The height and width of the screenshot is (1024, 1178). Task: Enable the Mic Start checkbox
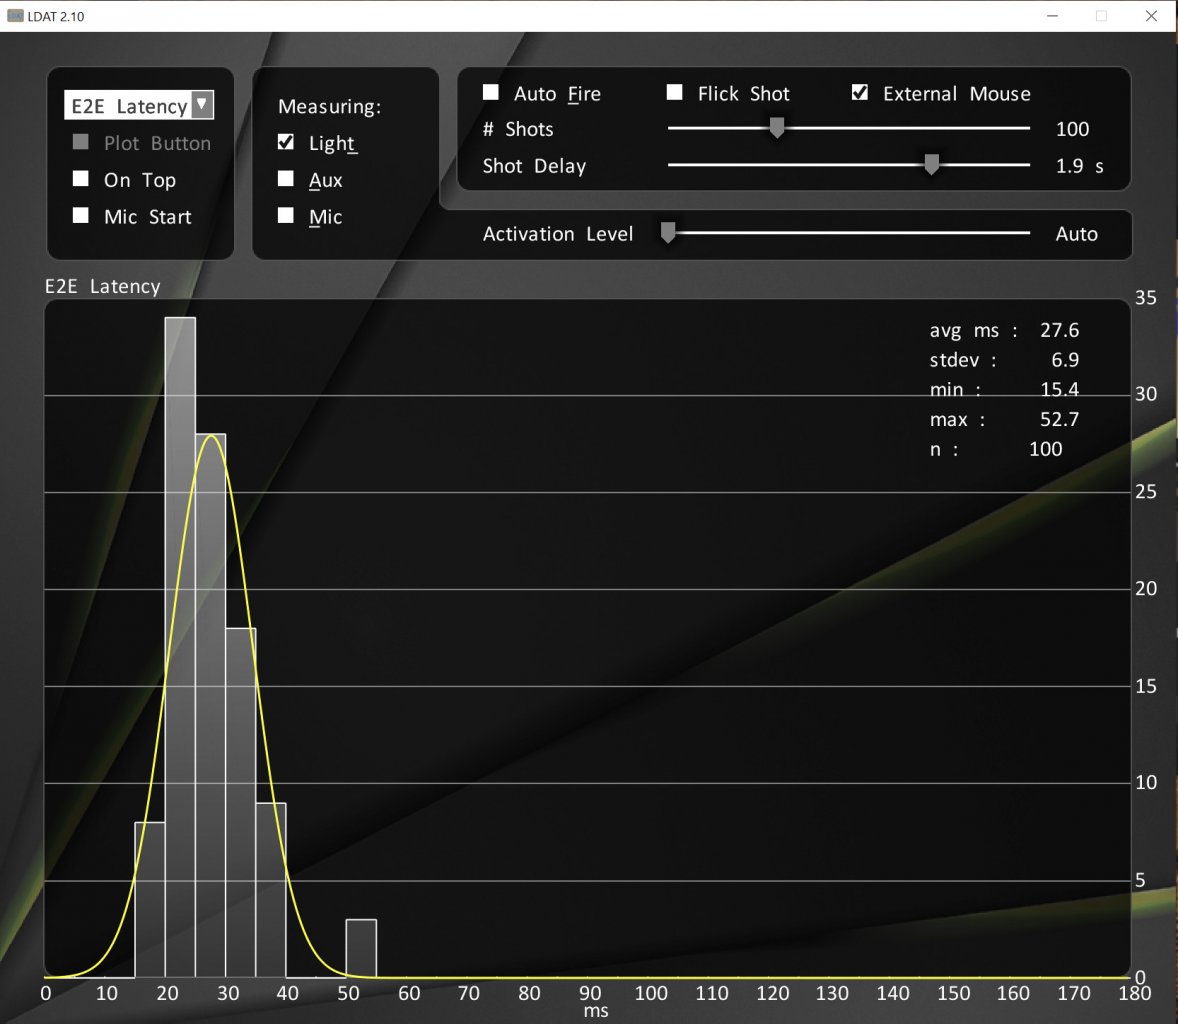(81, 216)
